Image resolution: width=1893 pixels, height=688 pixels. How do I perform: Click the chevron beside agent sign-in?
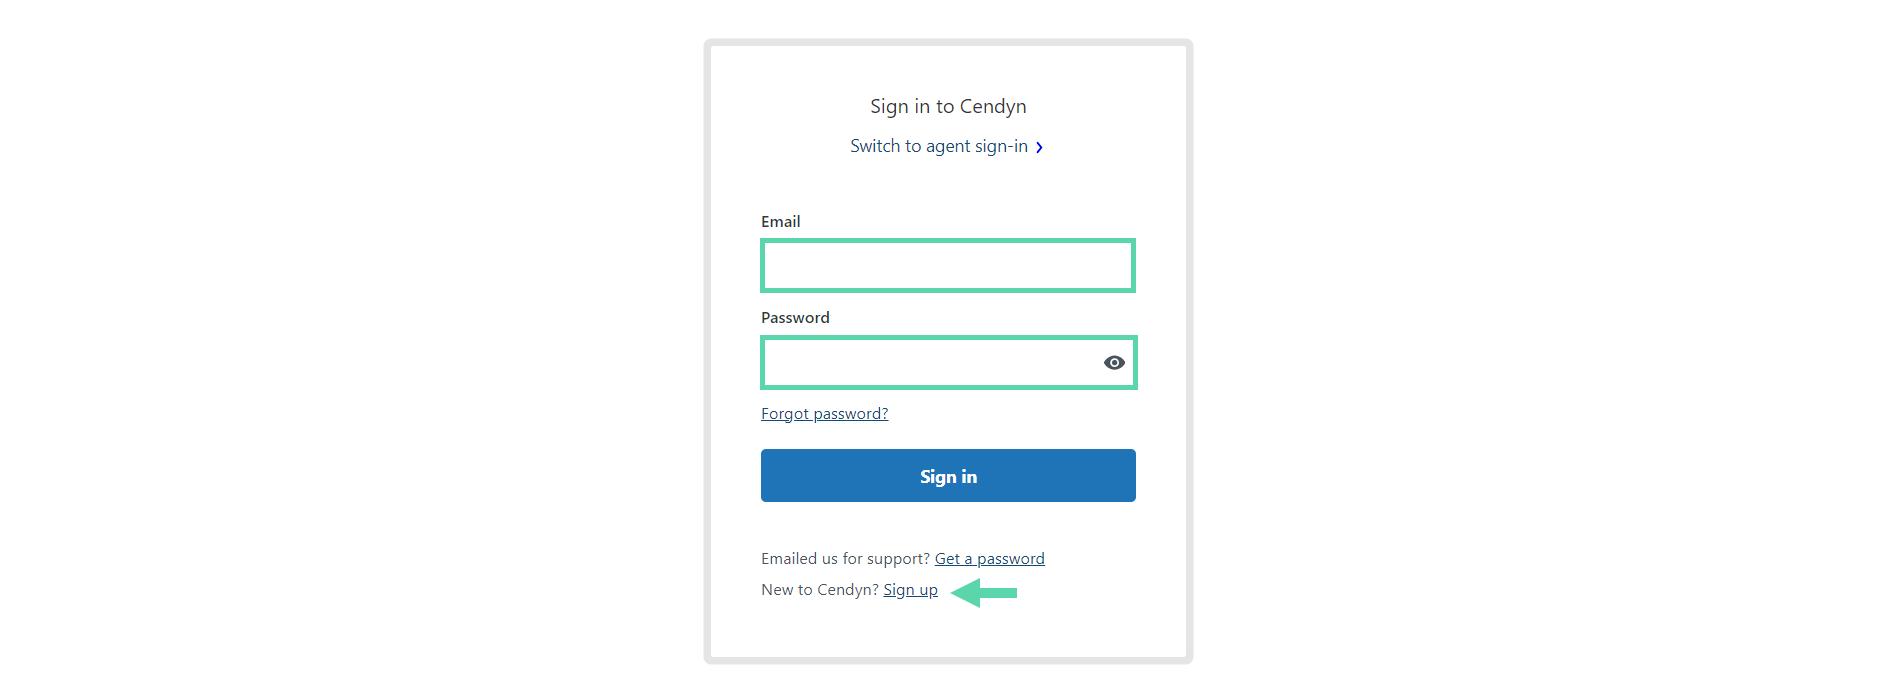1039,147
